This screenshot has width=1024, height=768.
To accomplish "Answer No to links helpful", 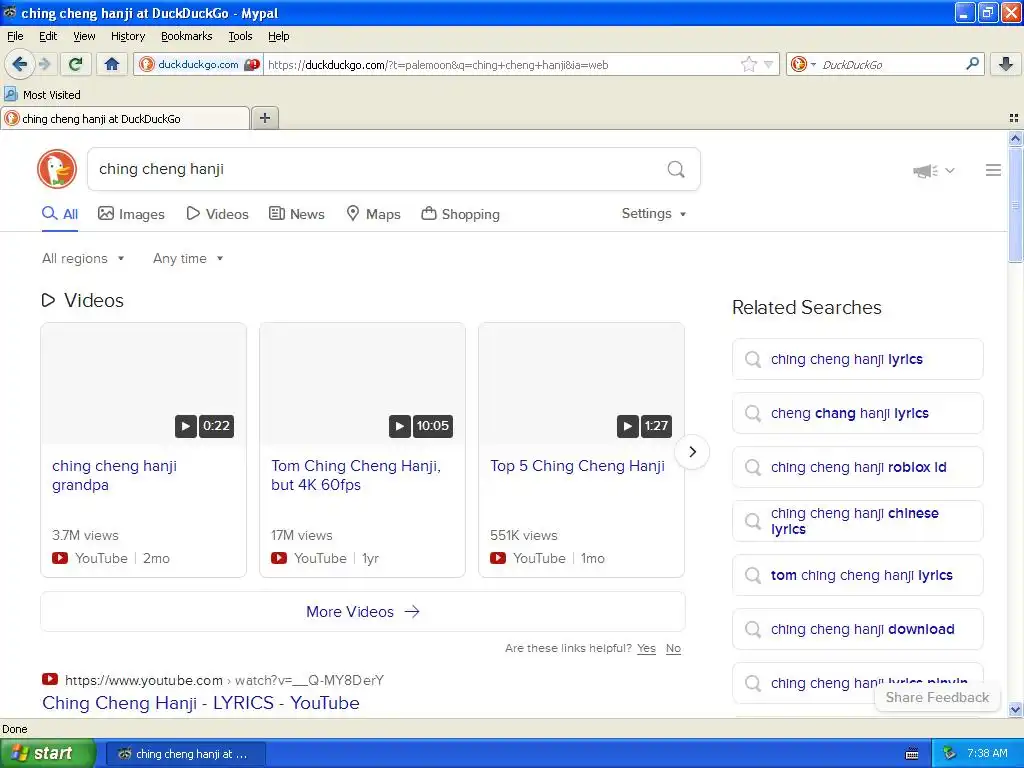I will click(x=673, y=648).
